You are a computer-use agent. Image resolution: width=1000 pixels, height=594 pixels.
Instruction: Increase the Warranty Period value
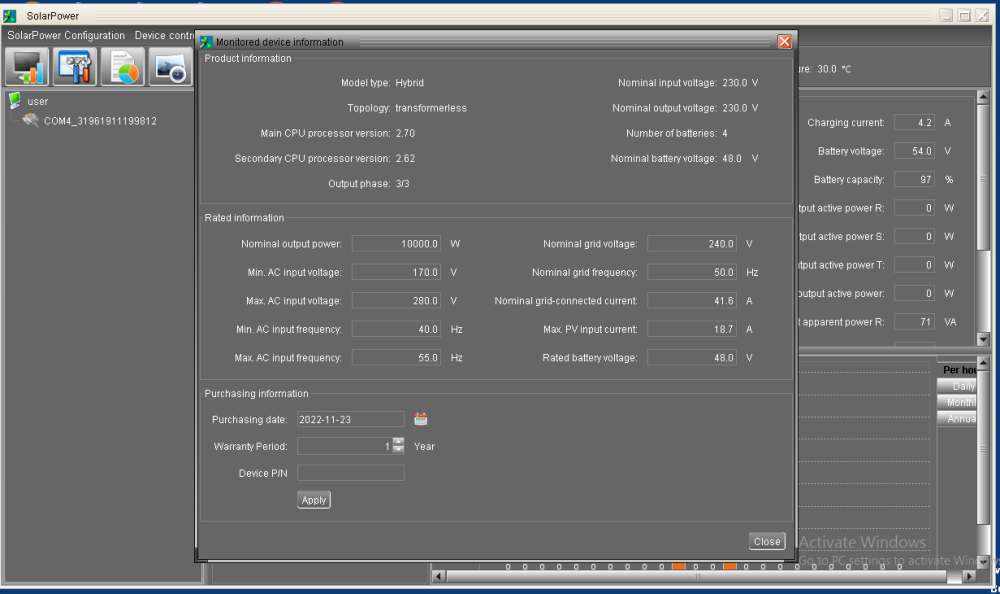399,442
